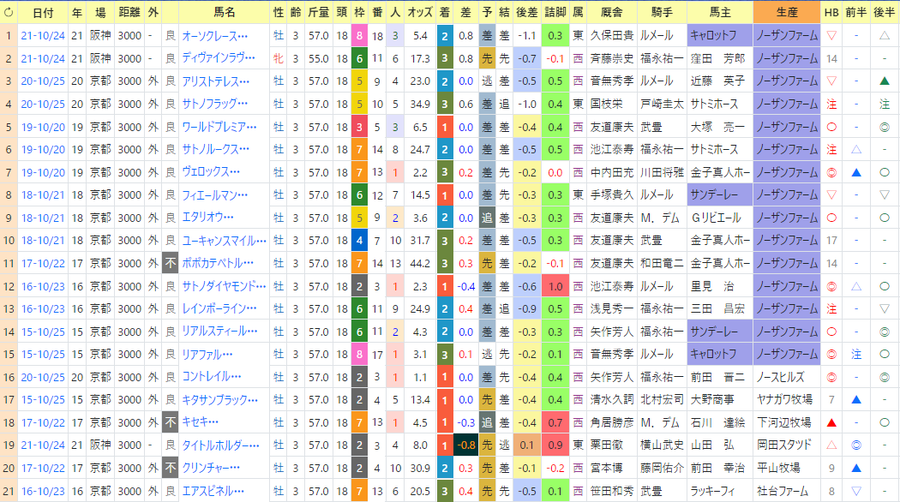Sort by the 馬名 column header
Viewport: 900px width, 502px height.
pos(224,12)
